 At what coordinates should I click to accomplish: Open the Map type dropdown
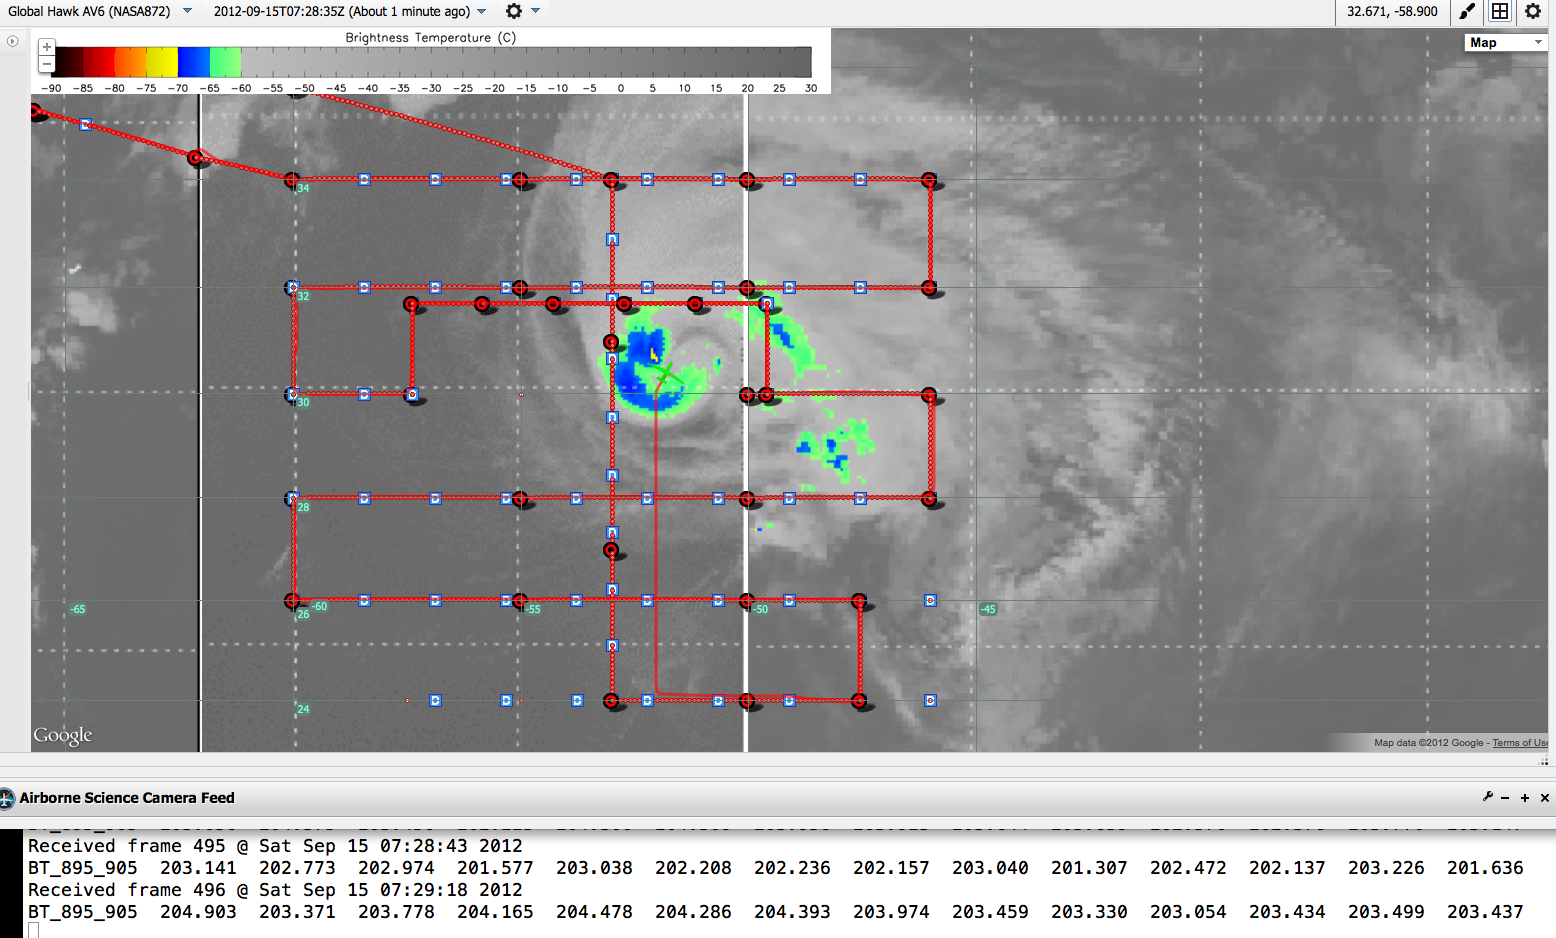pos(1506,42)
